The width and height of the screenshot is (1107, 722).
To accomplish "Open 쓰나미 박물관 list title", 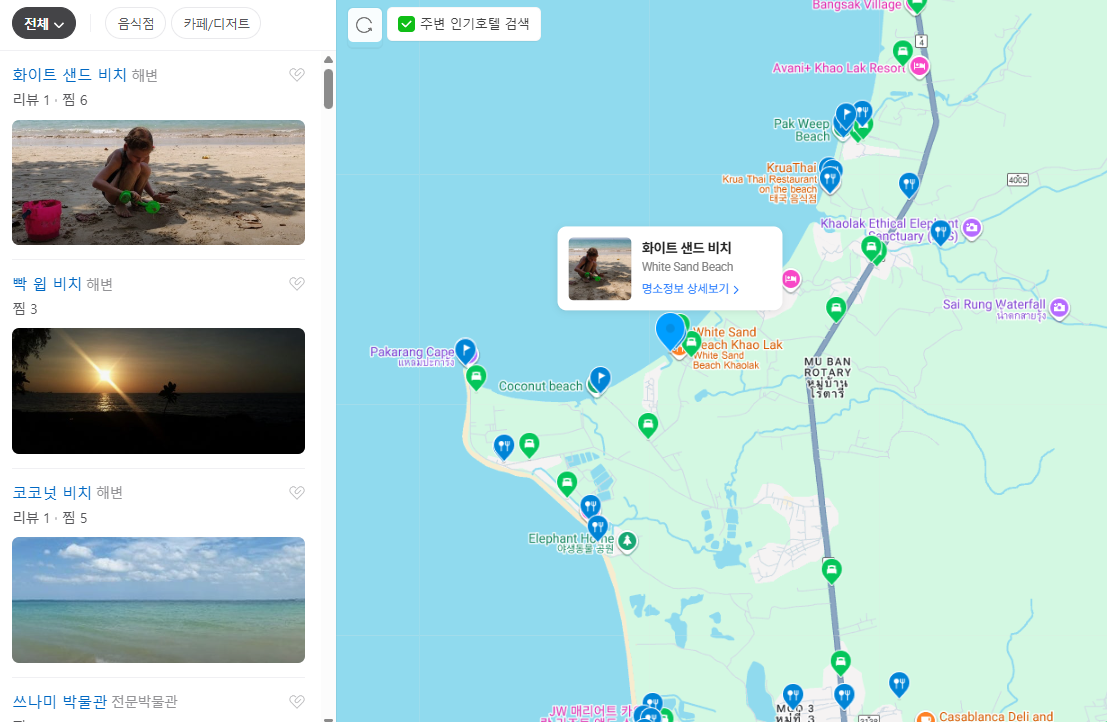I will point(59,702).
